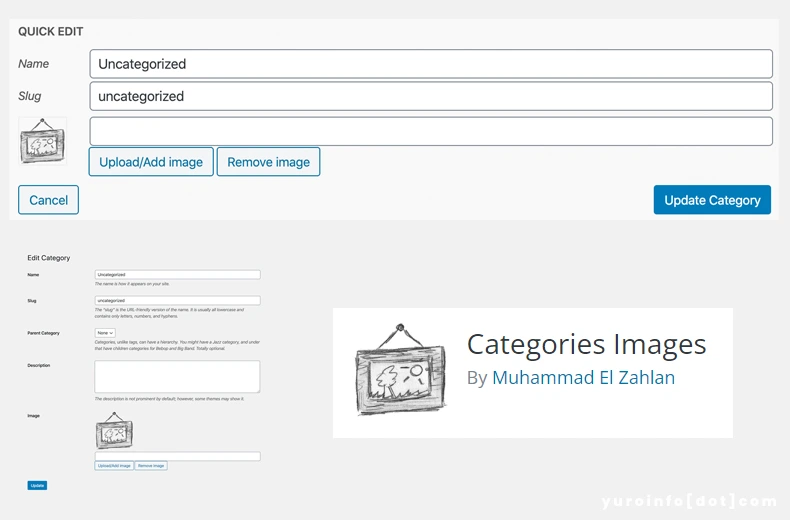The image size is (790, 520).
Task: Click the Slug field in Quick Edit
Action: (x=431, y=96)
